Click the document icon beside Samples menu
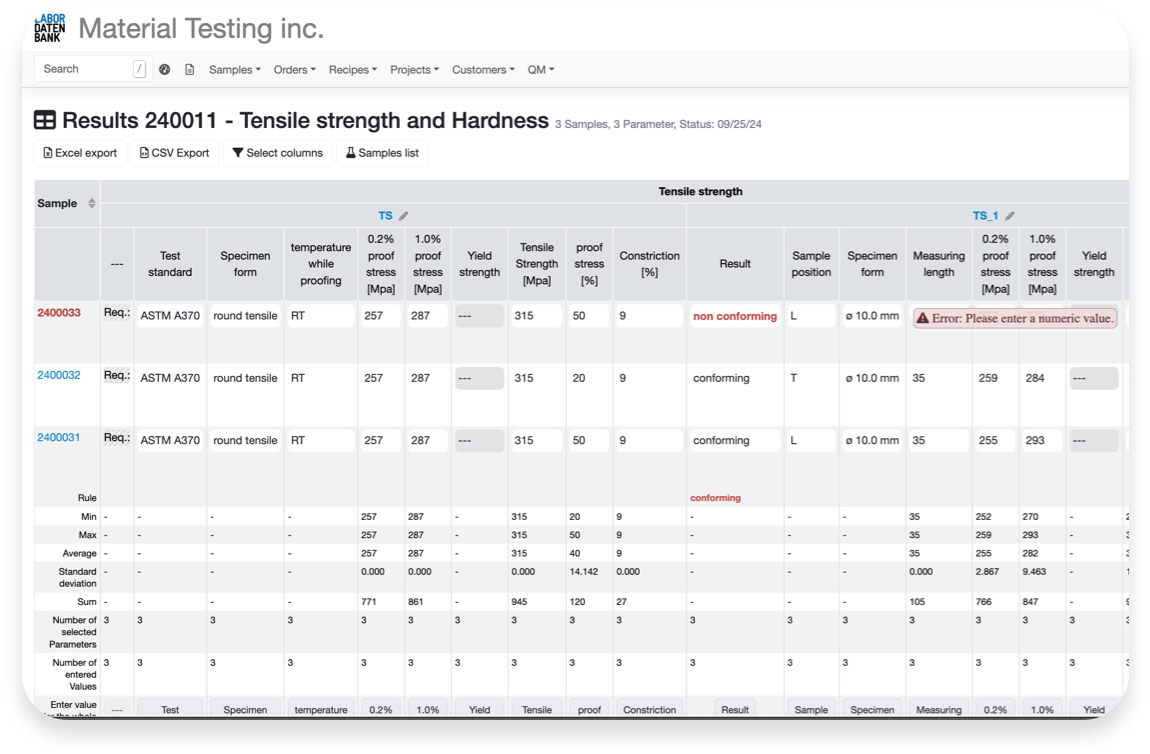 tap(190, 70)
